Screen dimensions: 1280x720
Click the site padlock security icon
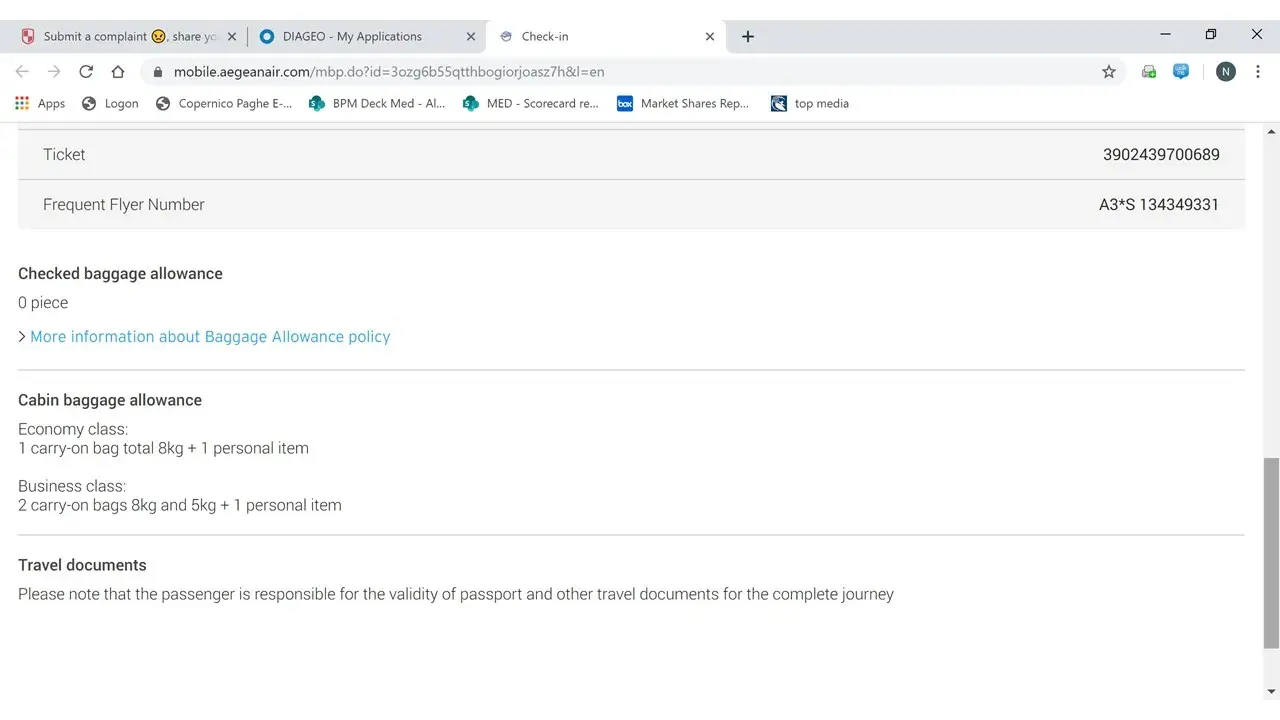157,72
